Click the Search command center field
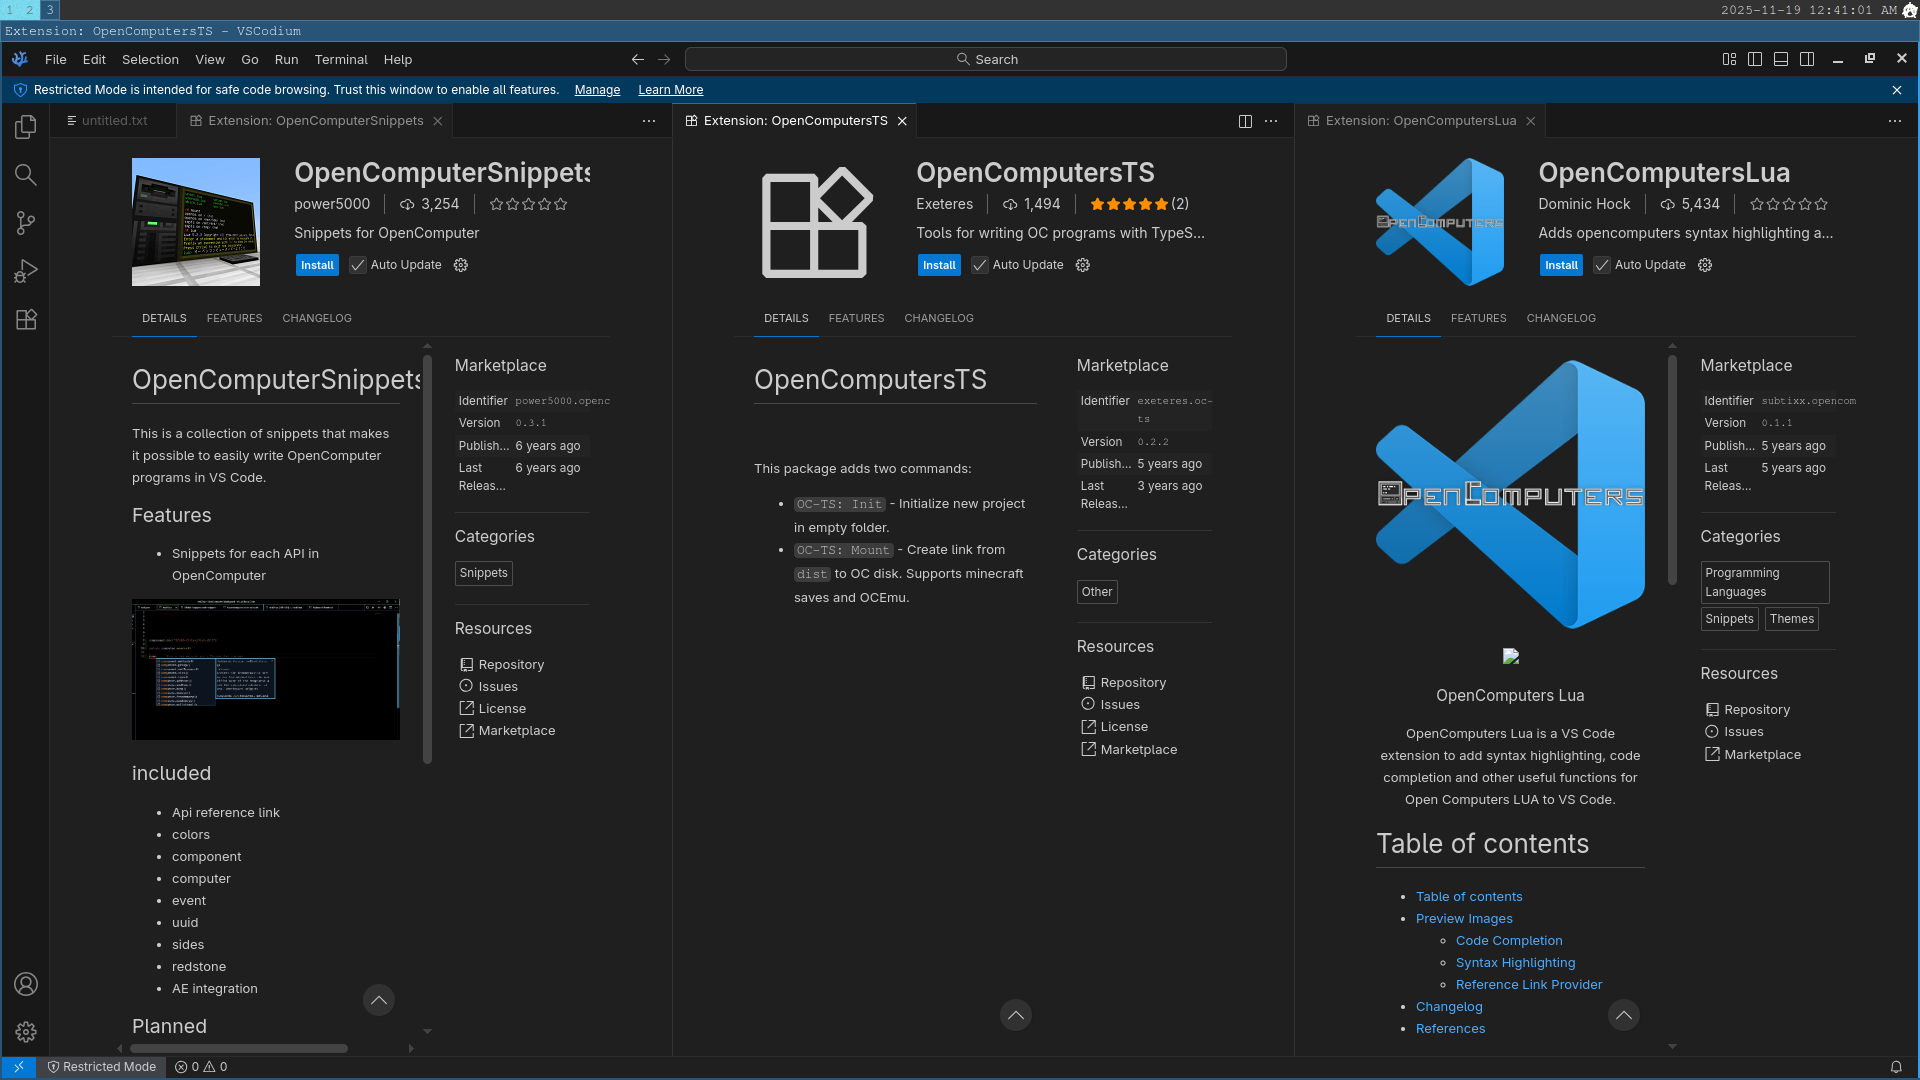The height and width of the screenshot is (1080, 1920). pyautogui.click(x=986, y=59)
